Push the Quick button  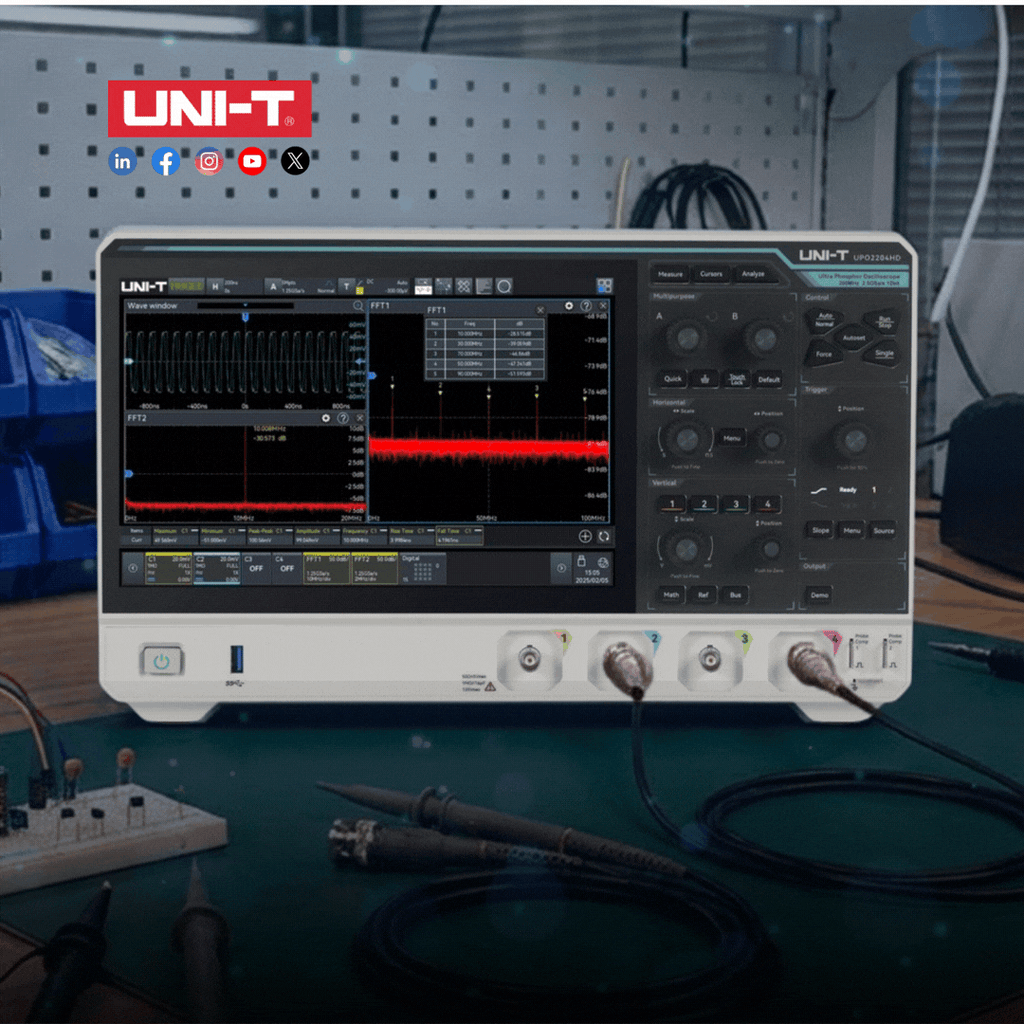[673, 379]
